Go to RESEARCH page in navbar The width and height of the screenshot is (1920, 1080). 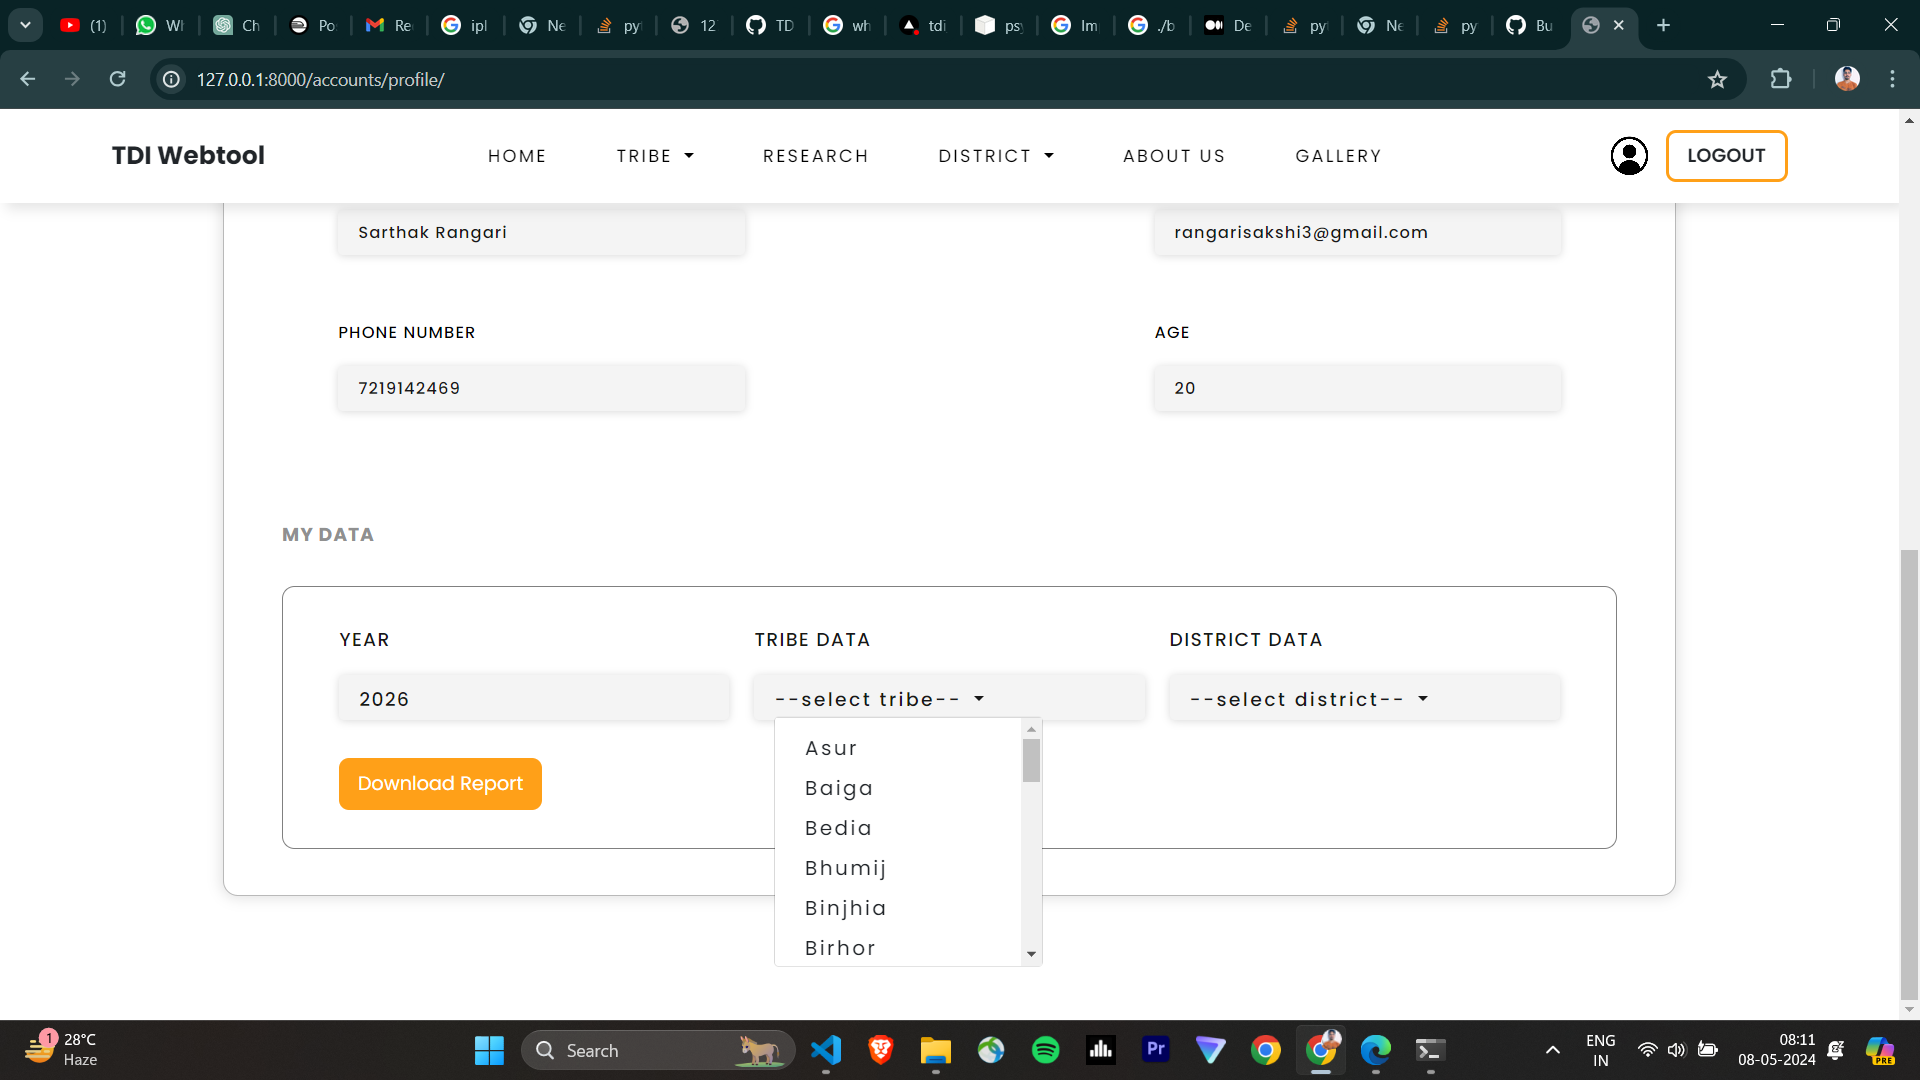pos(815,156)
